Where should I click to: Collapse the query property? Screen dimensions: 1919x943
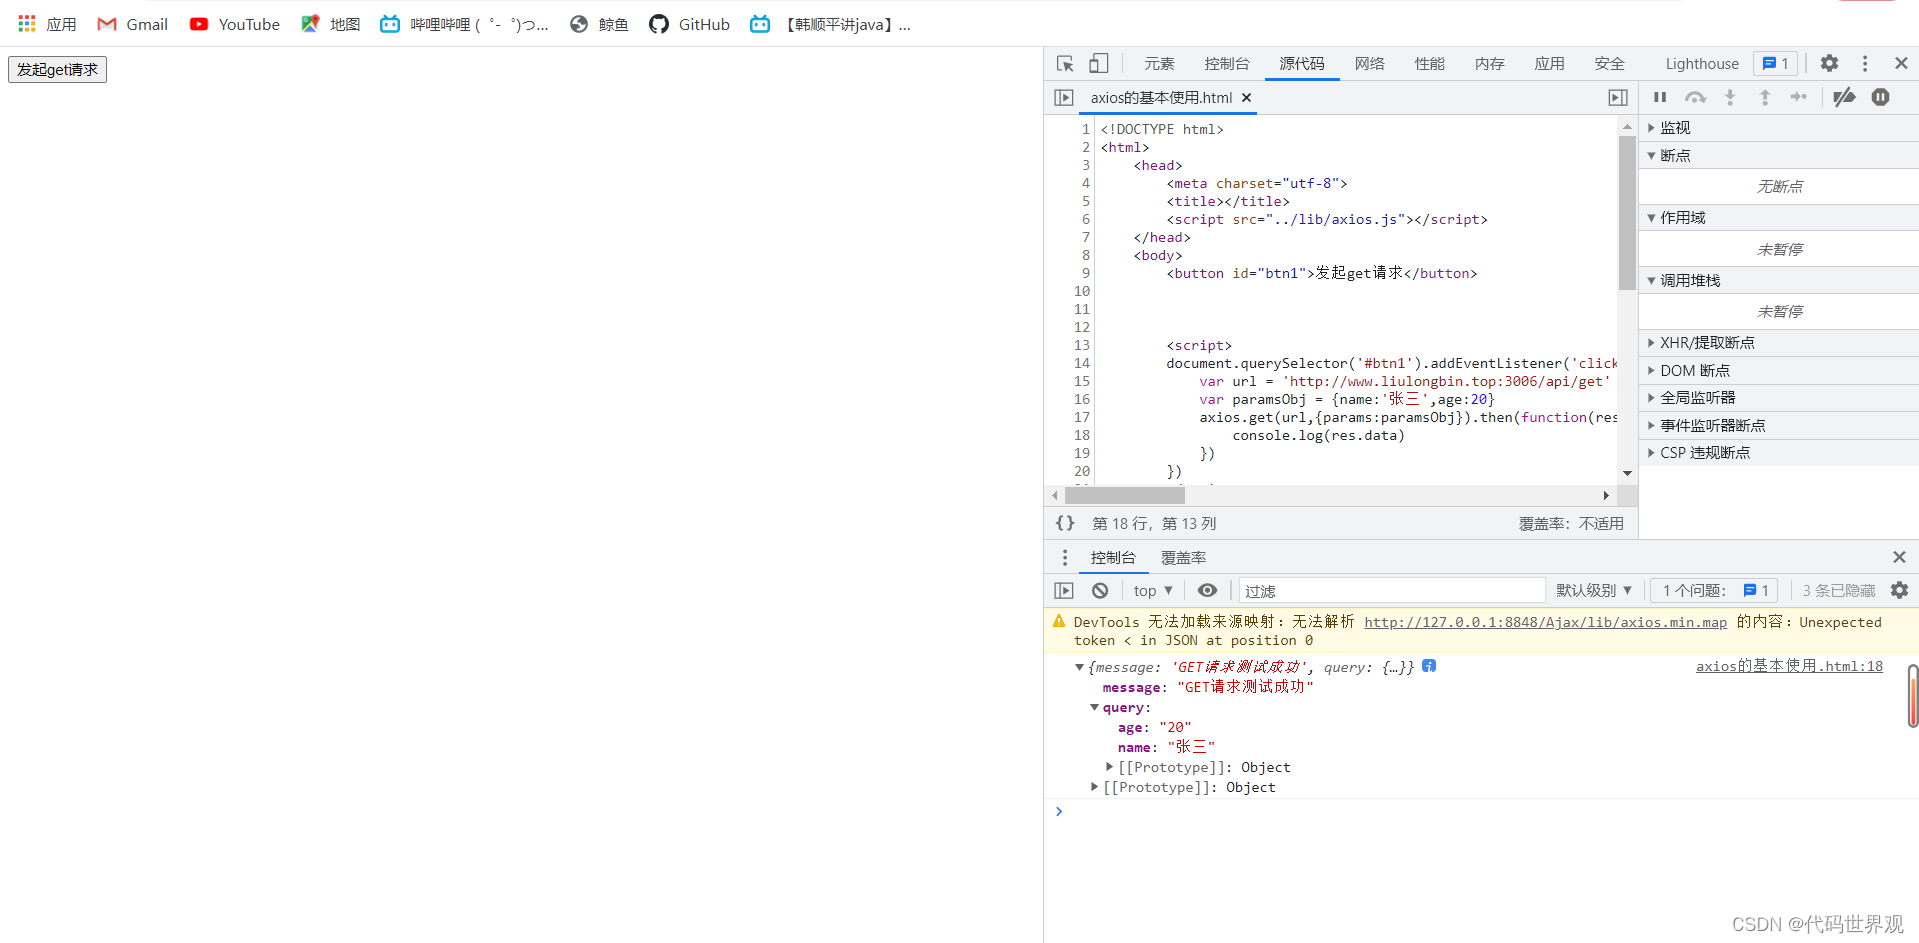[1094, 707]
